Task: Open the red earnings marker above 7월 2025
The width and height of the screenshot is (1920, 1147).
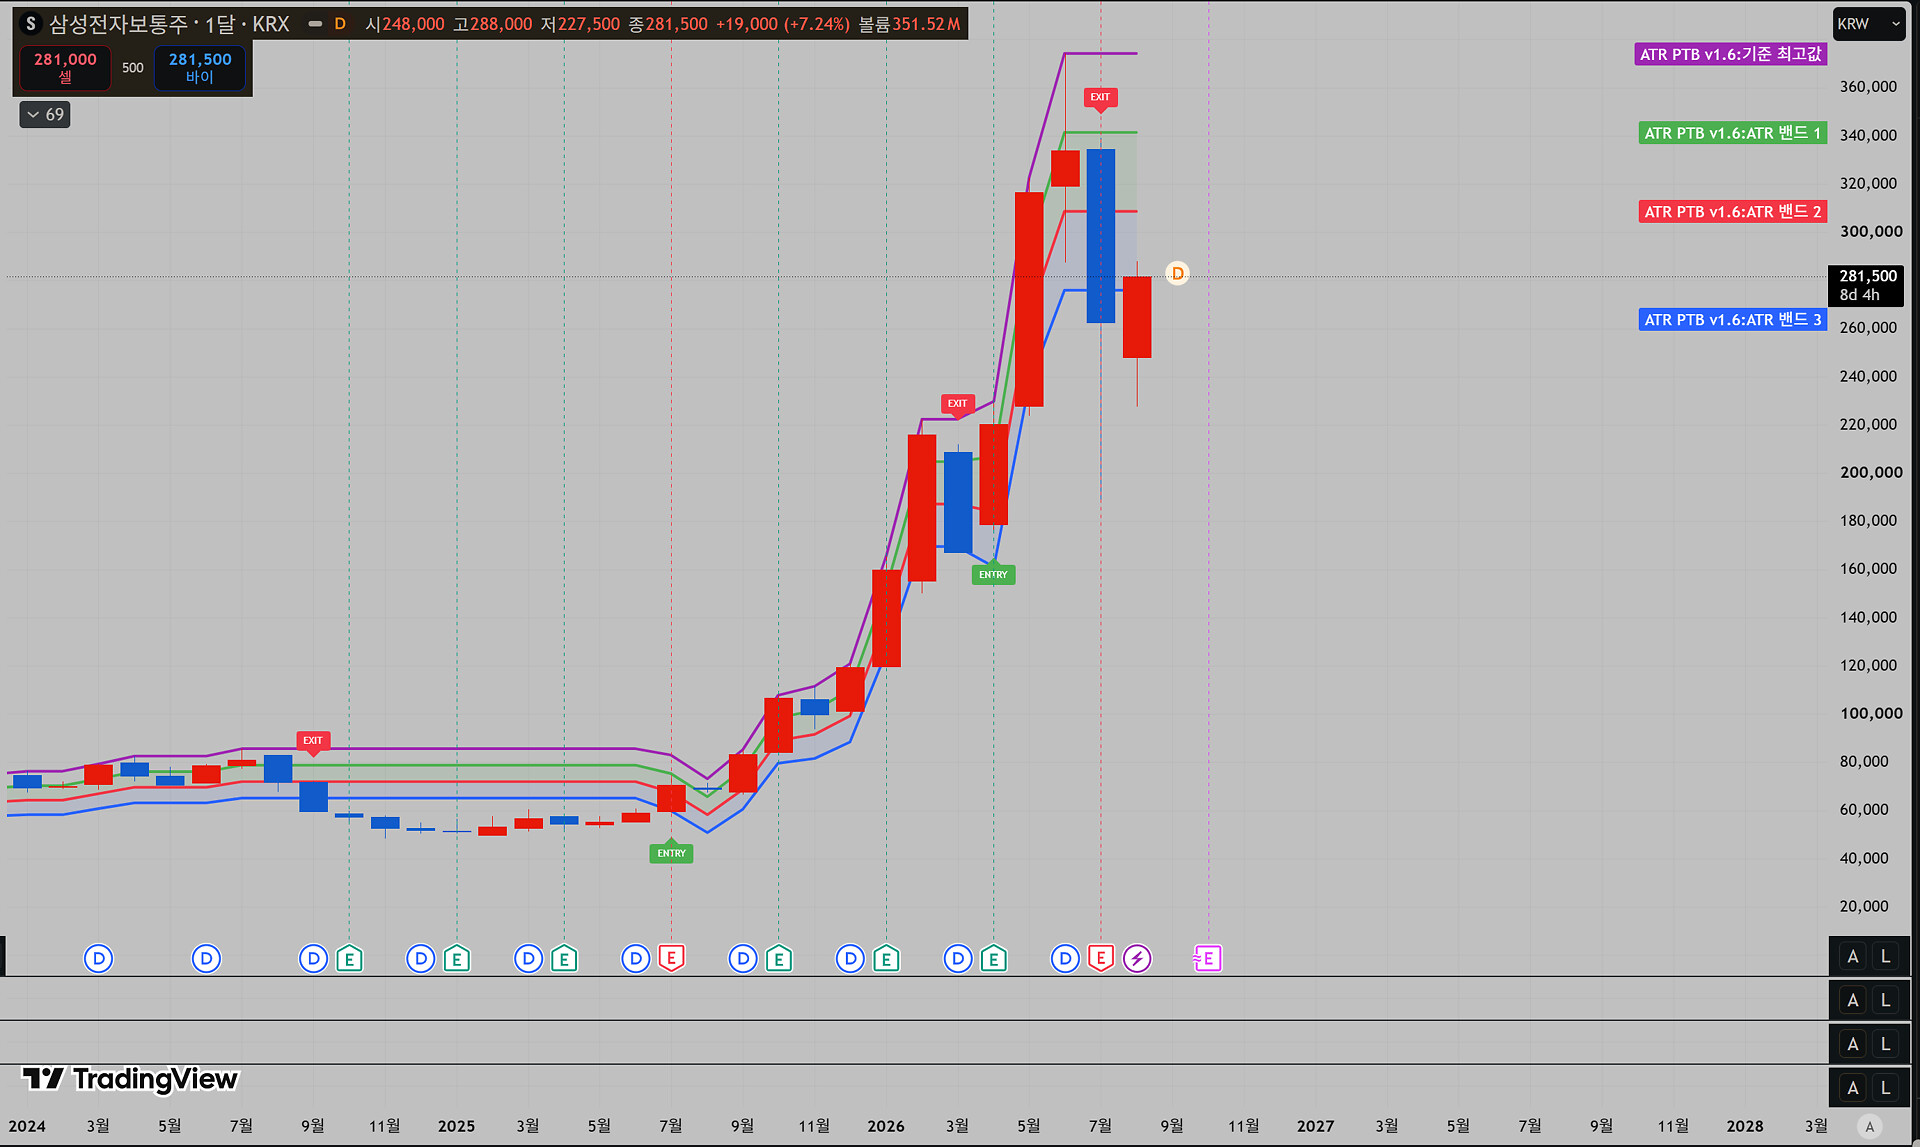Action: pos(672,959)
